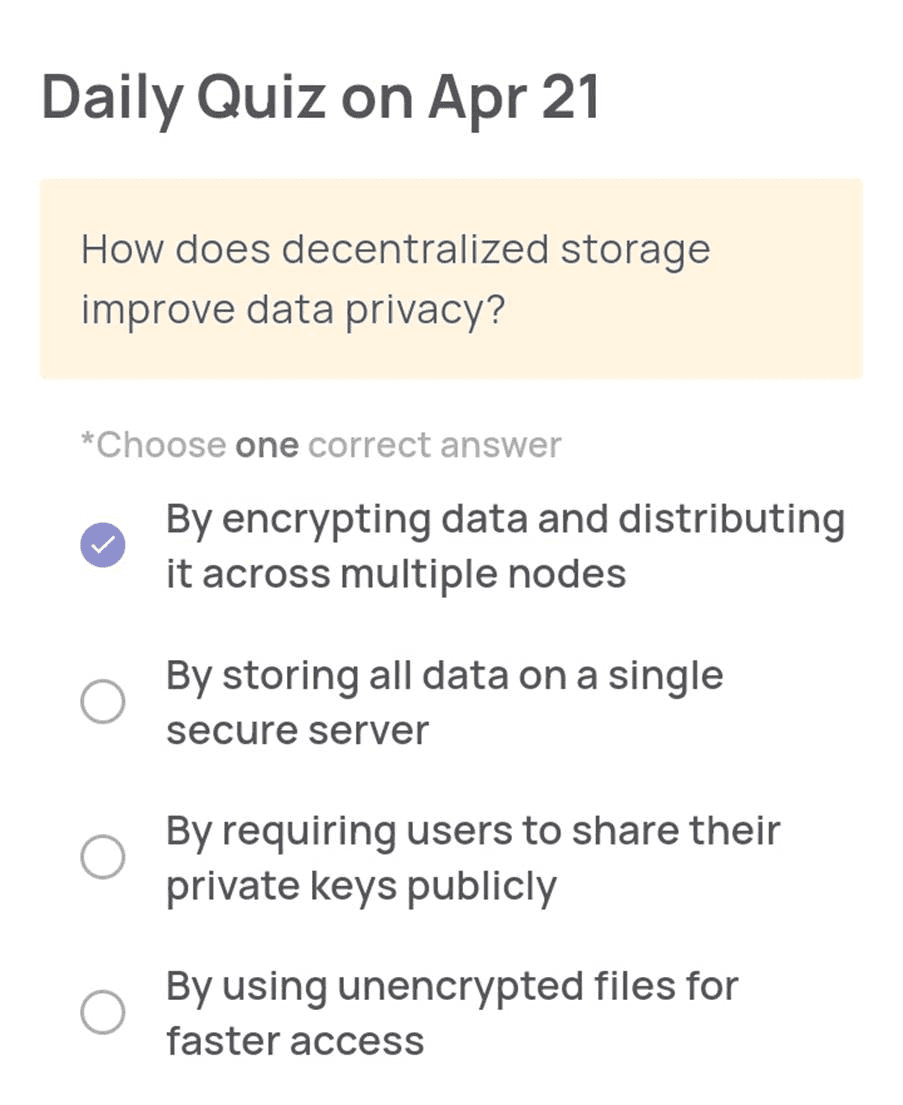Click the 'secure server' text line
The height and width of the screenshot is (1105, 903).
pyautogui.click(x=297, y=731)
